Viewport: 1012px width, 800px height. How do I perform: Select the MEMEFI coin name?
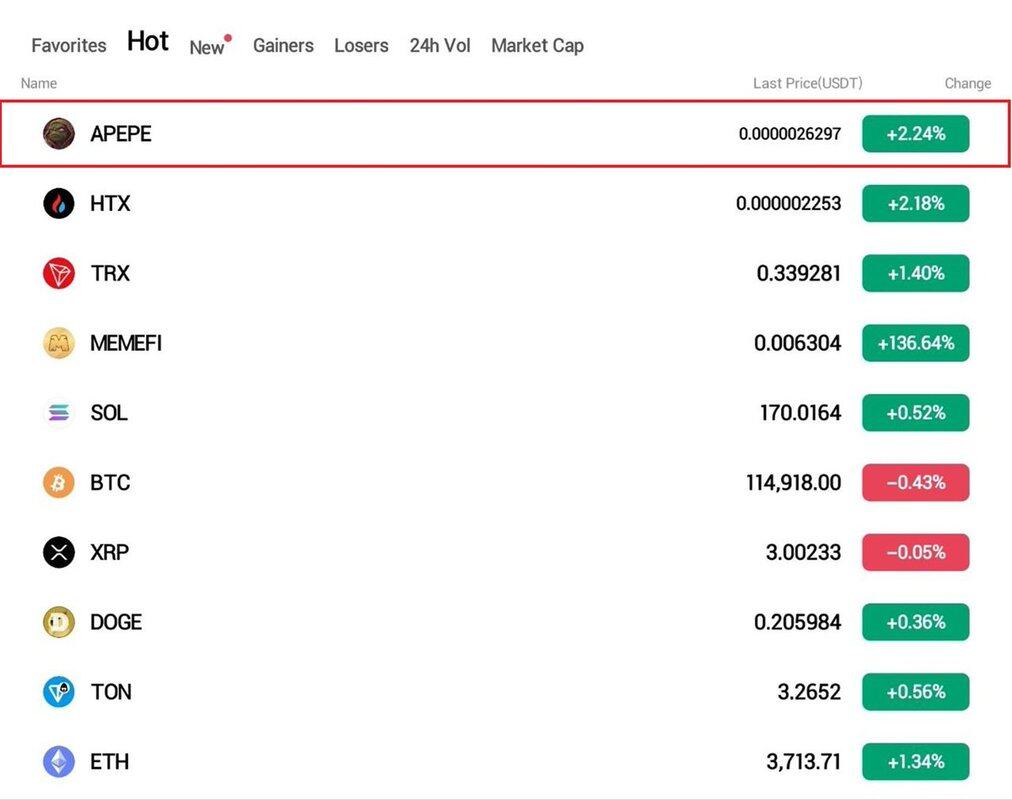coord(126,343)
